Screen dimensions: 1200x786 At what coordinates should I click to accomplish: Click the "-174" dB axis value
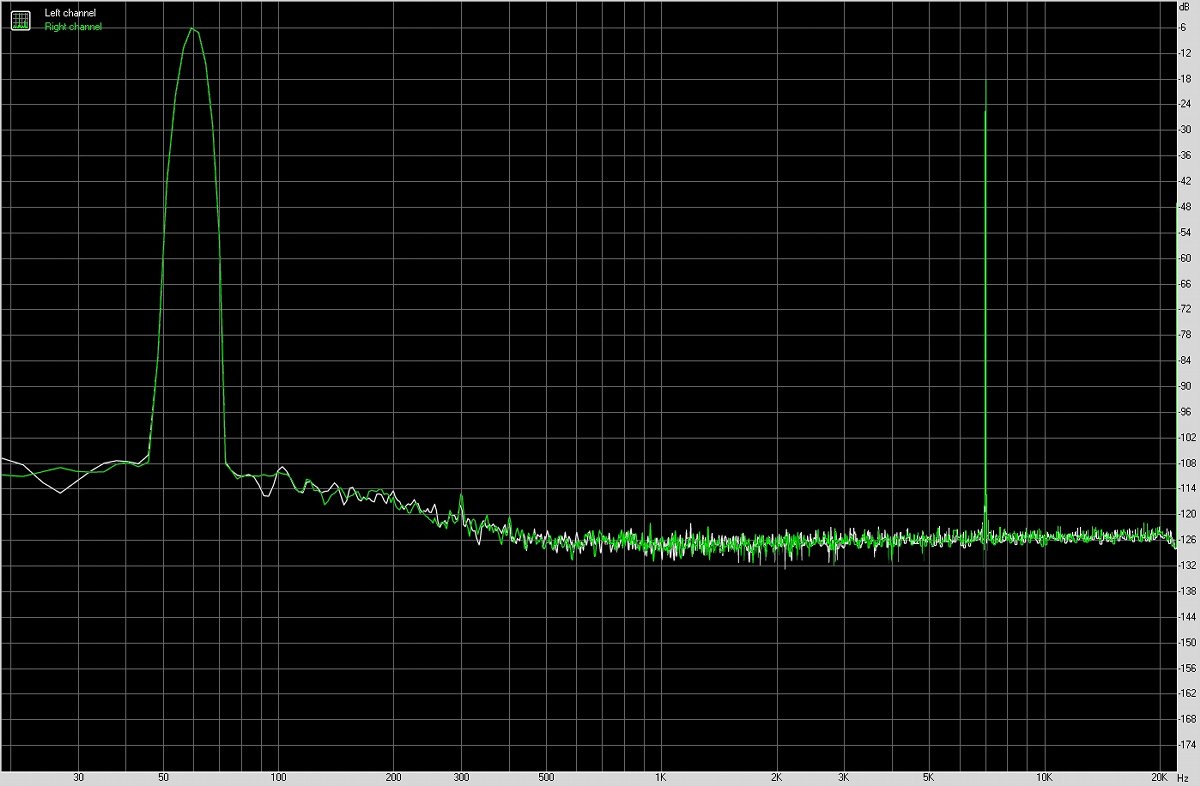click(x=1187, y=745)
